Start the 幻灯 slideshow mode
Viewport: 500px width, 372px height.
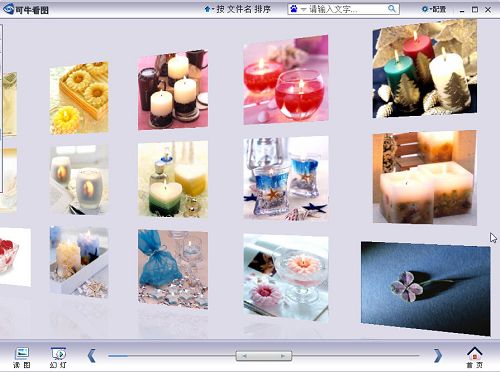(x=58, y=357)
